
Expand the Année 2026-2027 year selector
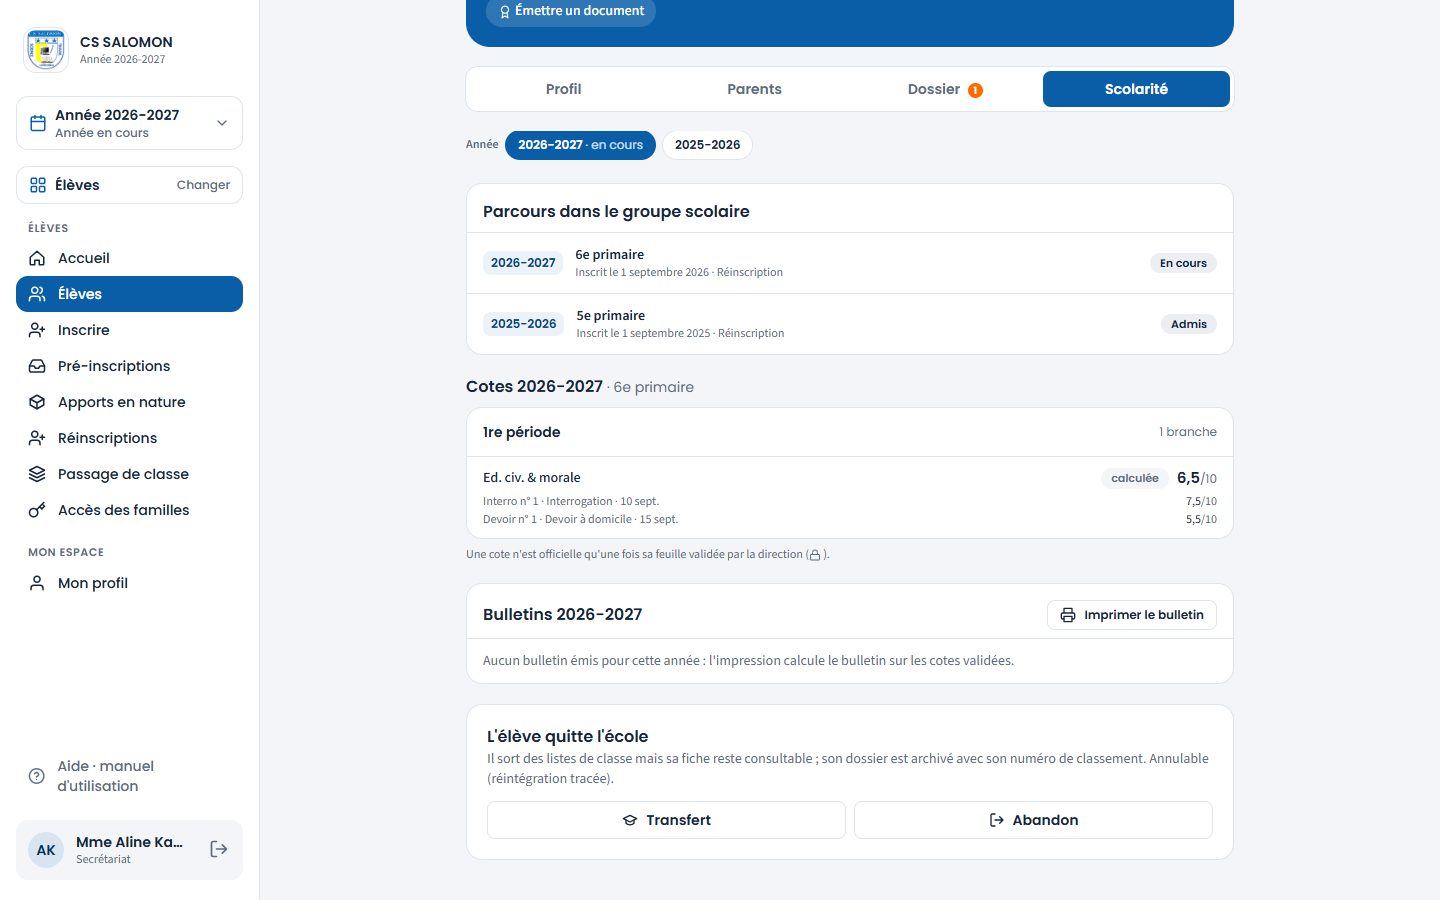coord(129,123)
